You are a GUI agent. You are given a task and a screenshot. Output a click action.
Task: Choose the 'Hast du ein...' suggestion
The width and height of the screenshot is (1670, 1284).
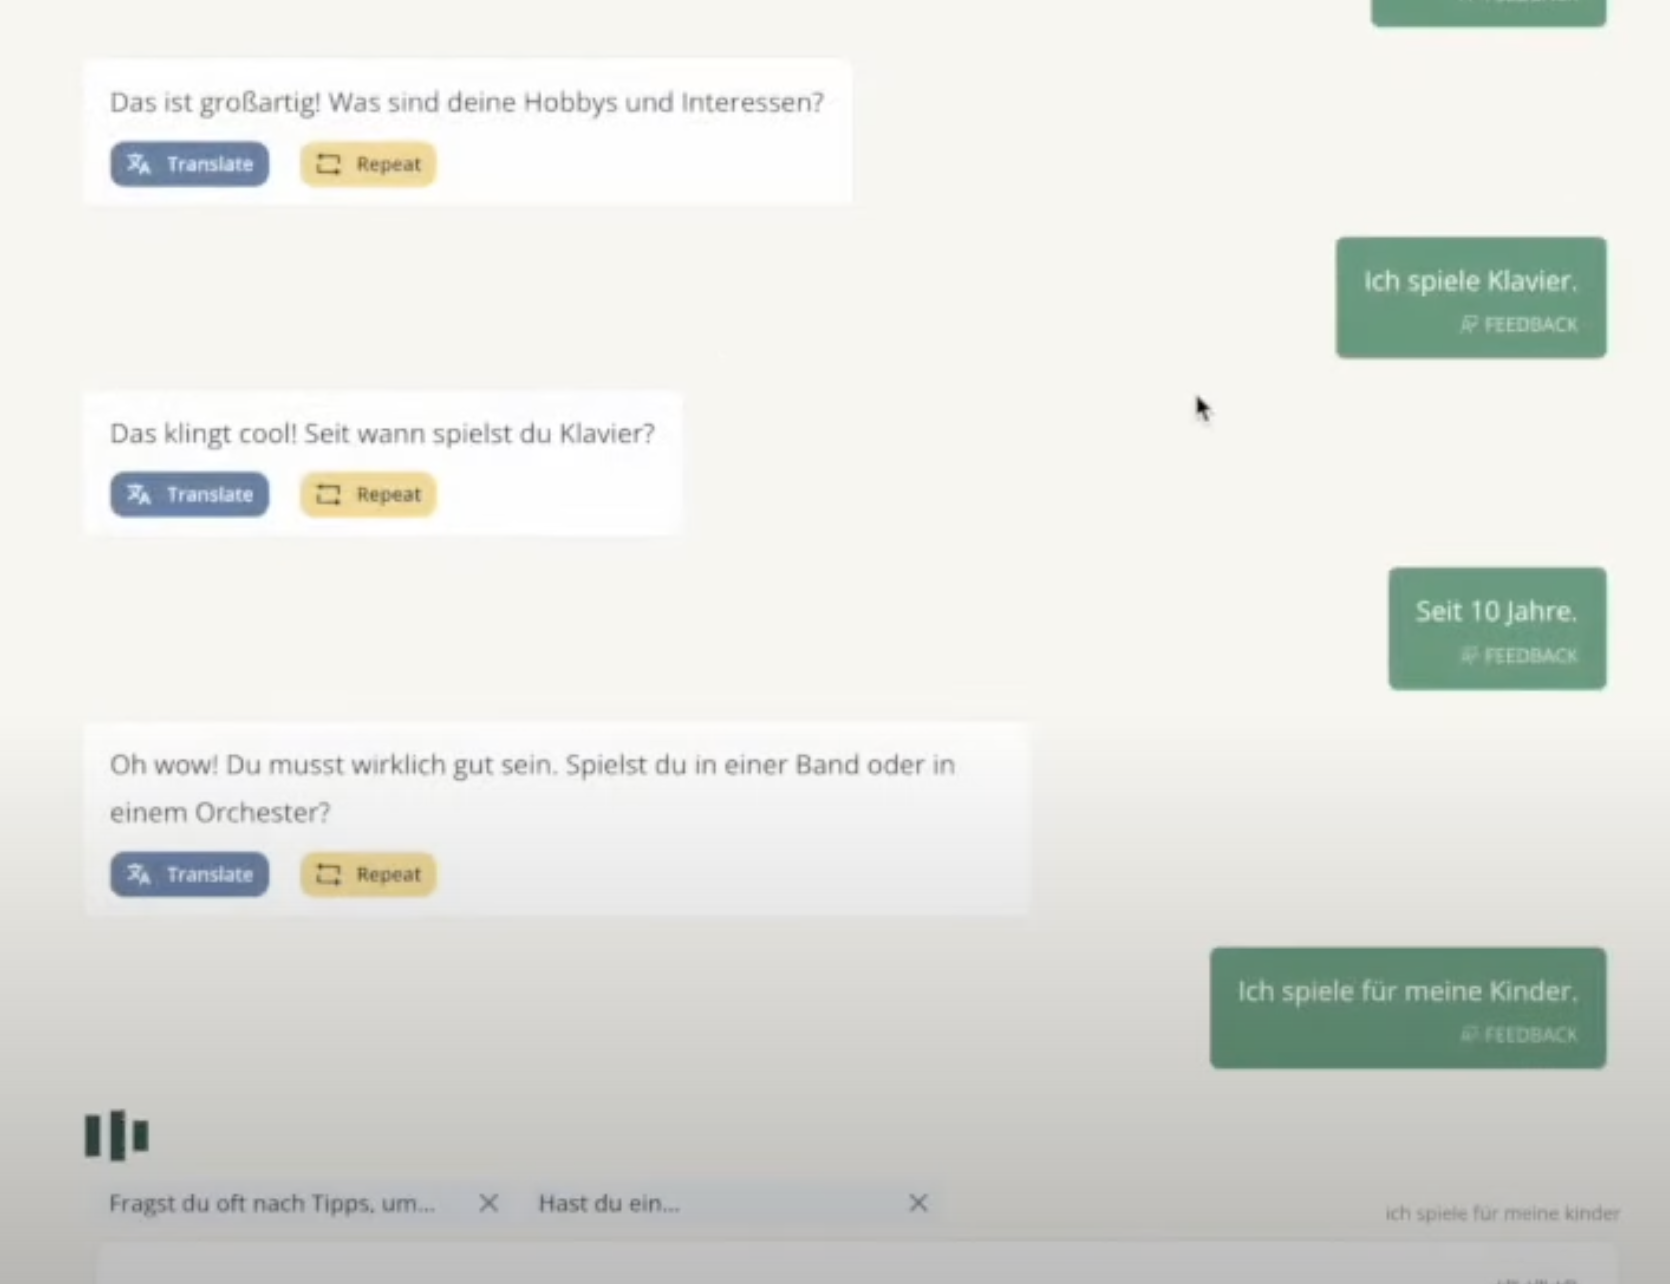pos(609,1203)
